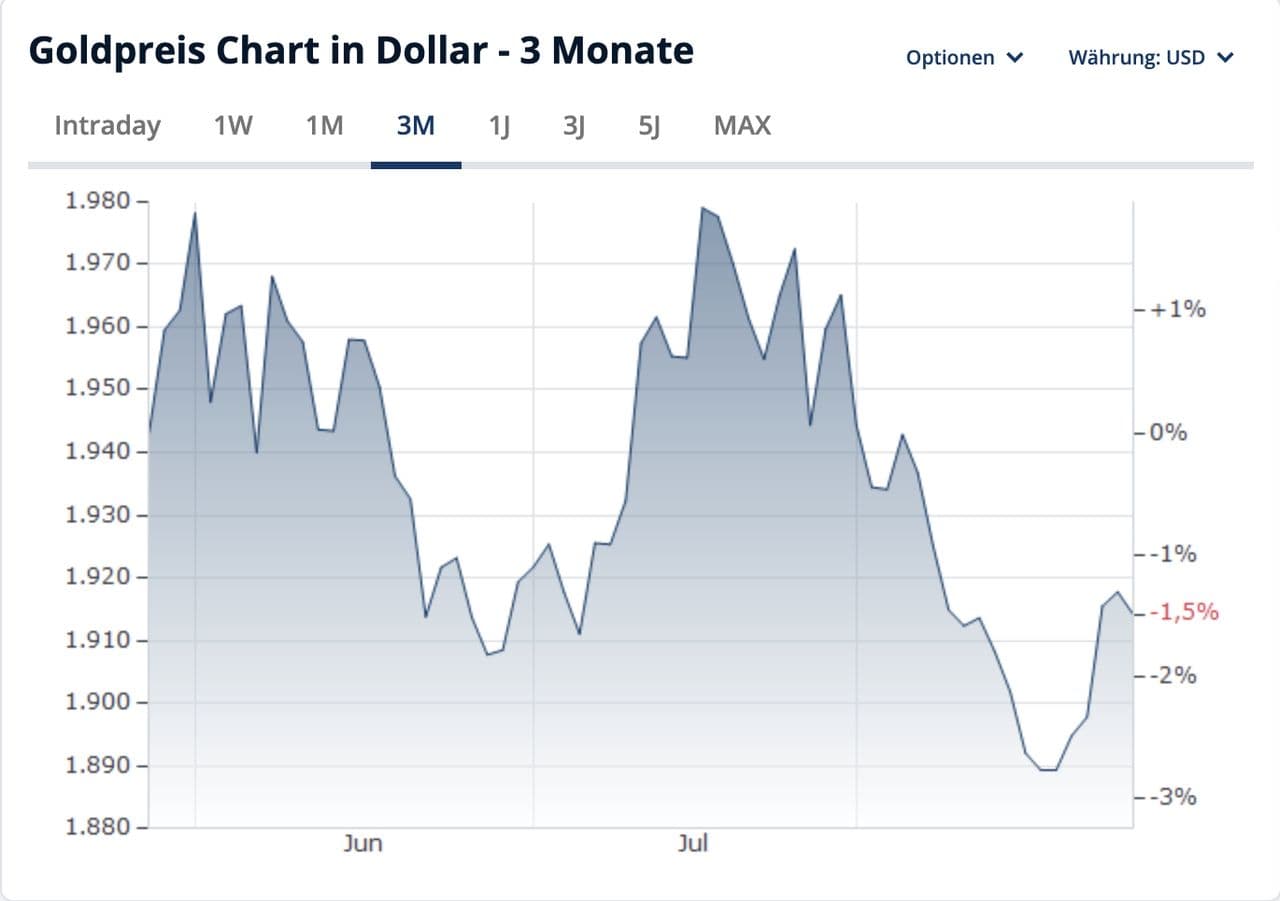Click the chevron next to Währung: USD
Viewport: 1280px width, 901px height.
[x=1226, y=58]
